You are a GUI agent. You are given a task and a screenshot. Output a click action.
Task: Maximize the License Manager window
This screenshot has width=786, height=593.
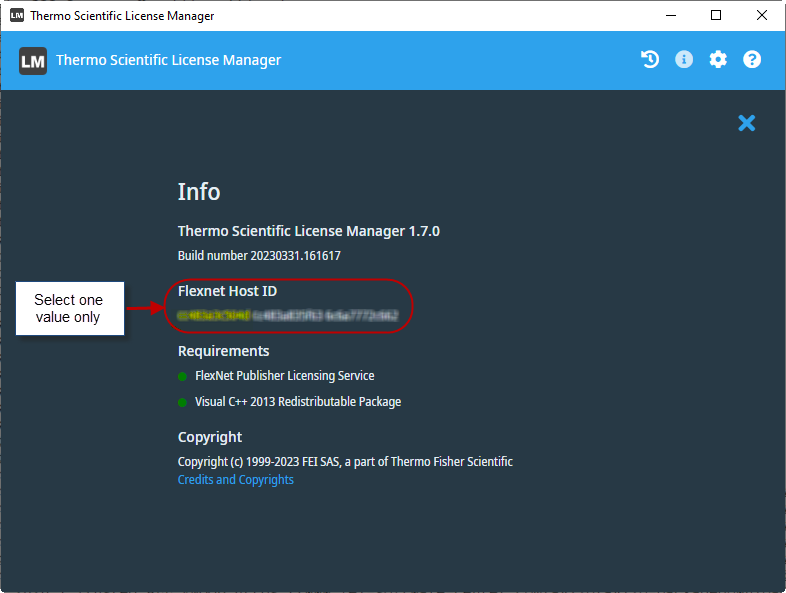pos(716,15)
